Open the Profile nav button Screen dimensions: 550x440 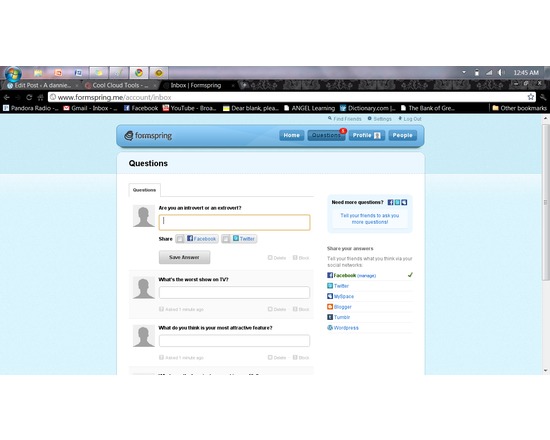pos(367,135)
